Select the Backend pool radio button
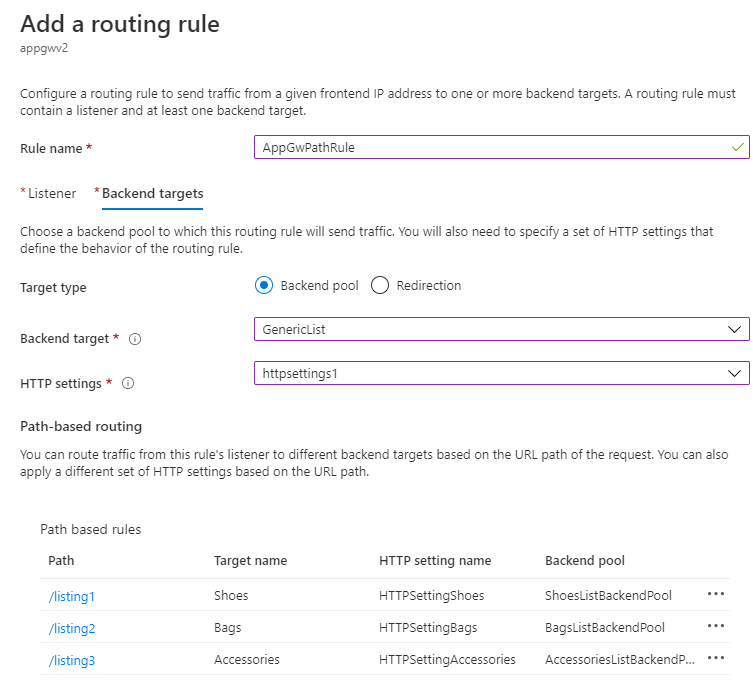The width and height of the screenshot is (753, 697). (264, 285)
